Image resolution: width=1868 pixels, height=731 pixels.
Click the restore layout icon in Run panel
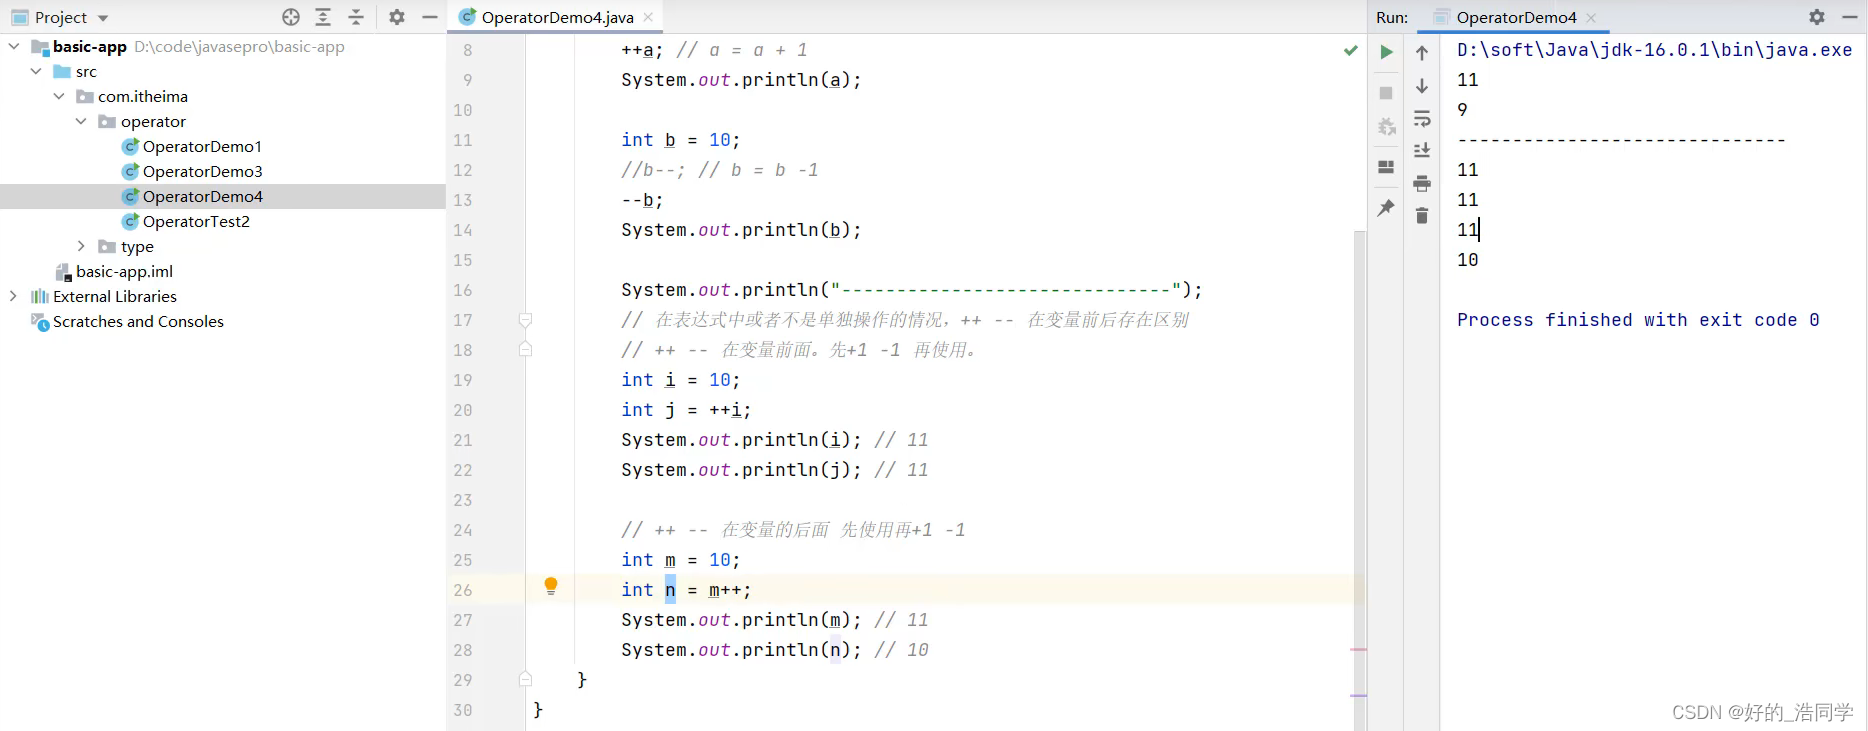coord(1386,167)
